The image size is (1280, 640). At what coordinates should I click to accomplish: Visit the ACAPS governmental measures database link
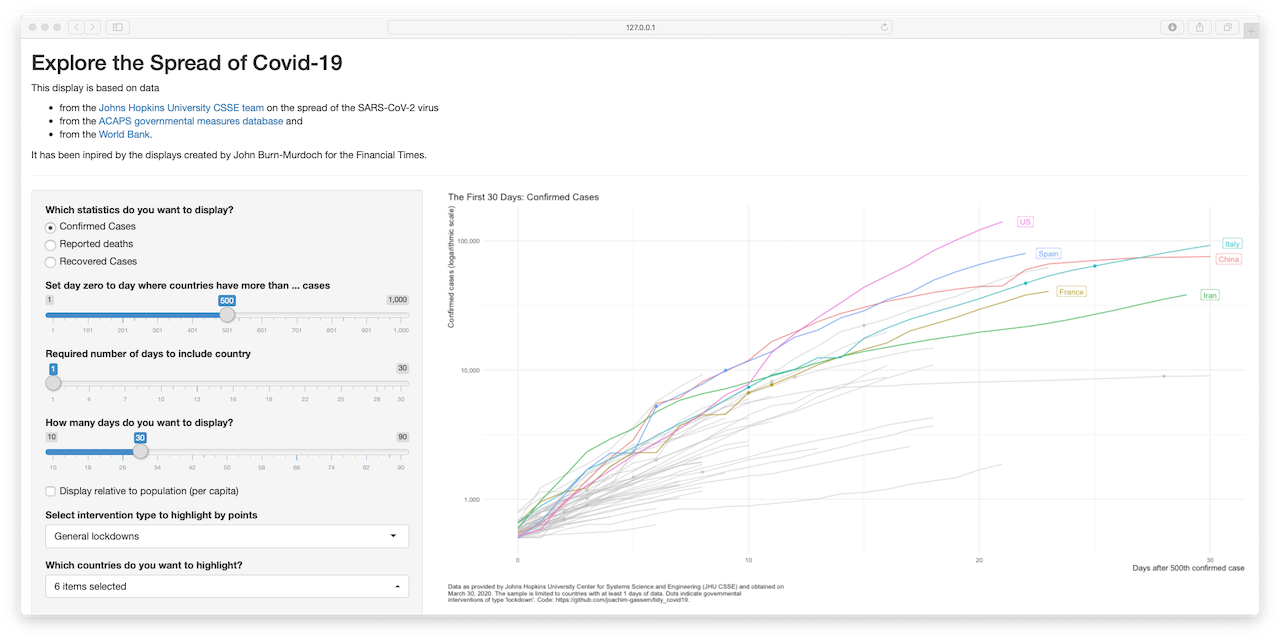[x=190, y=120]
